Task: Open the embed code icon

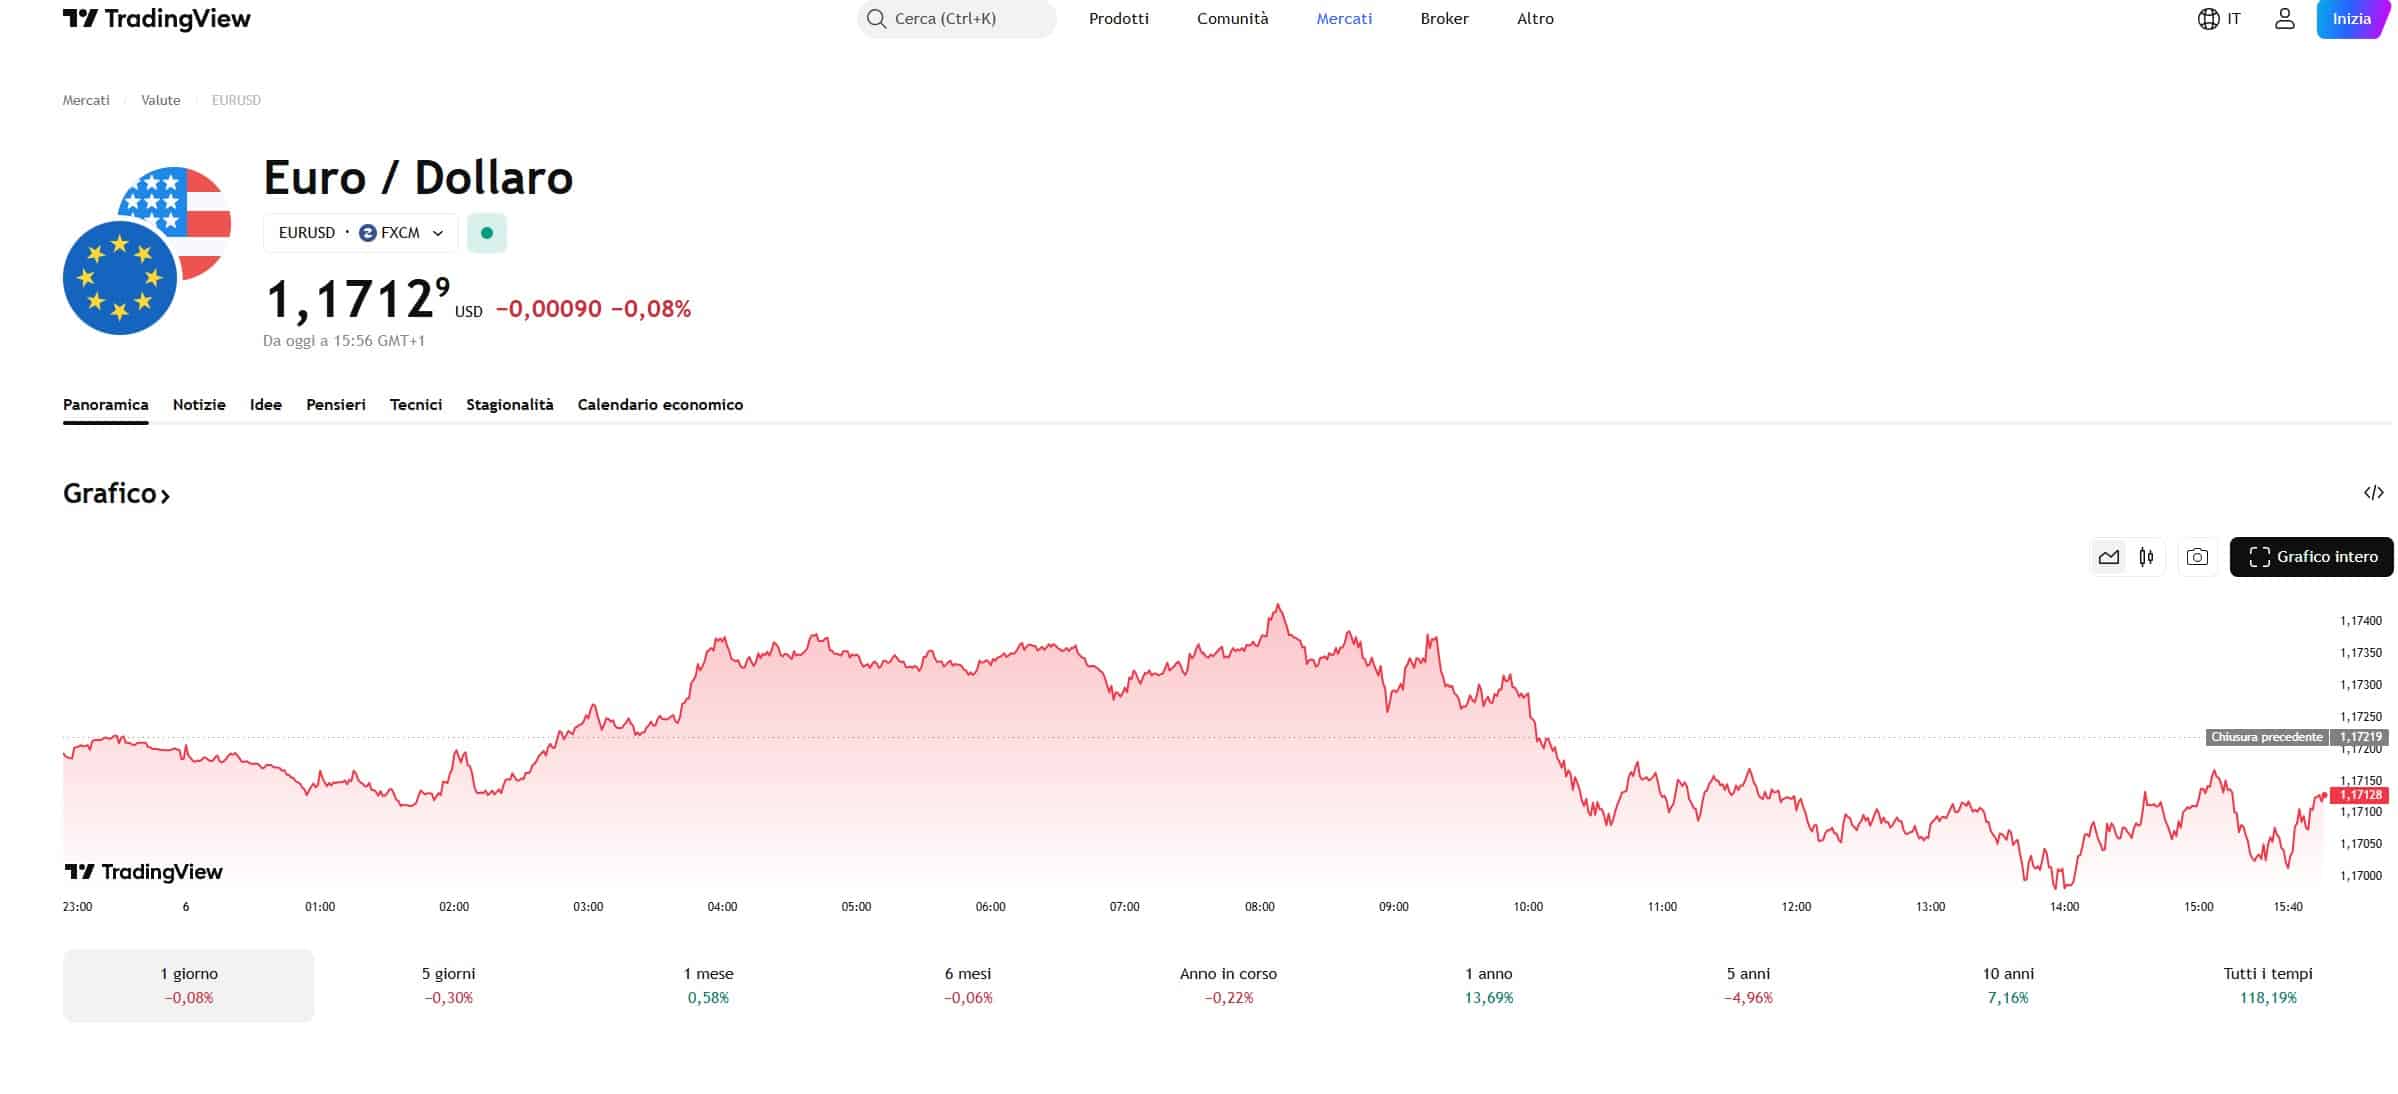Action: pyautogui.click(x=2371, y=491)
